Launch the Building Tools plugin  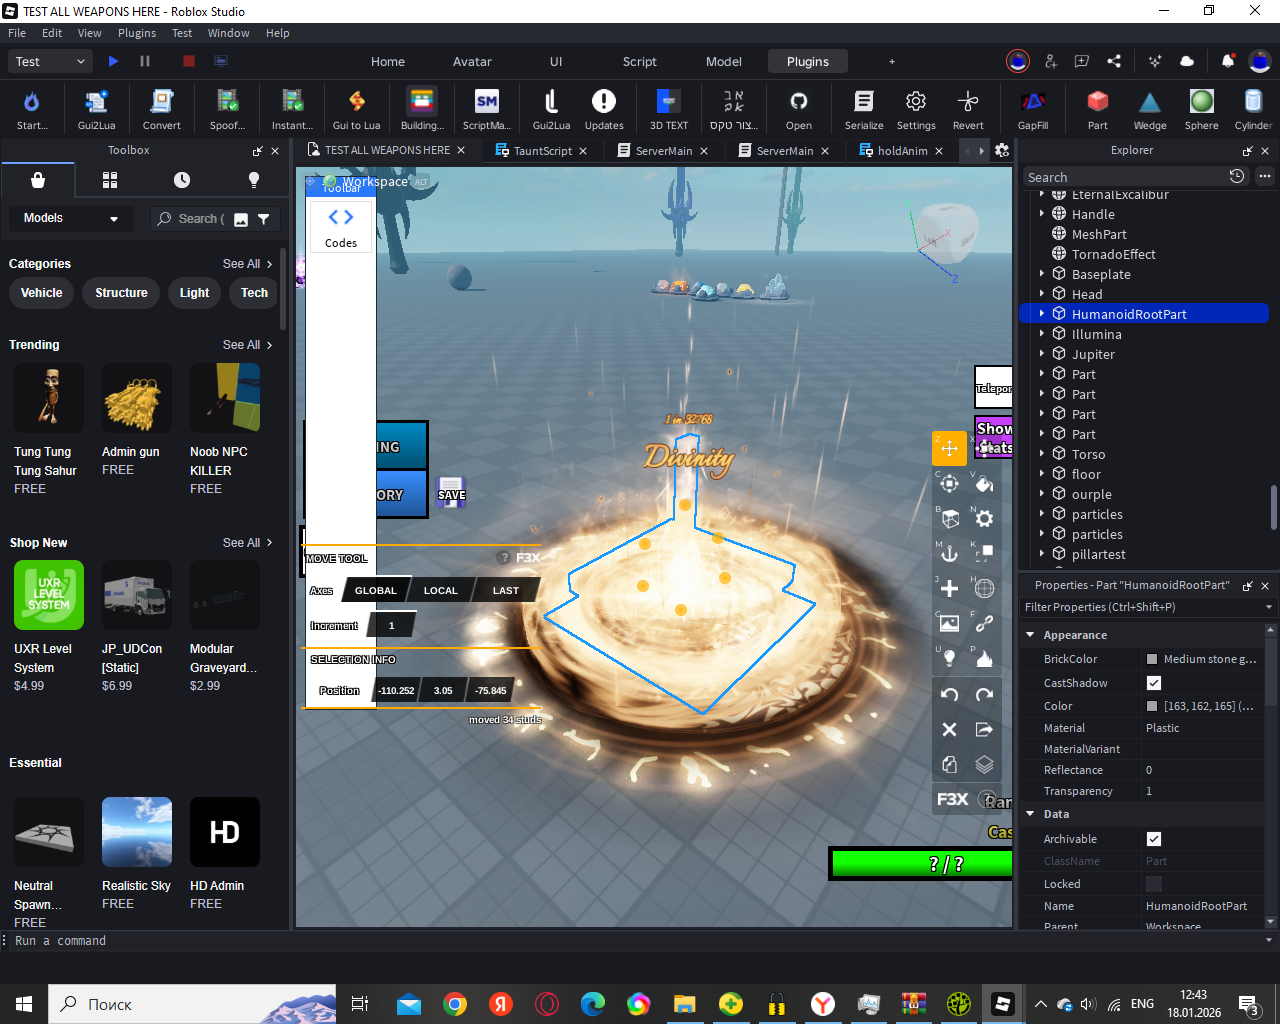point(422,109)
